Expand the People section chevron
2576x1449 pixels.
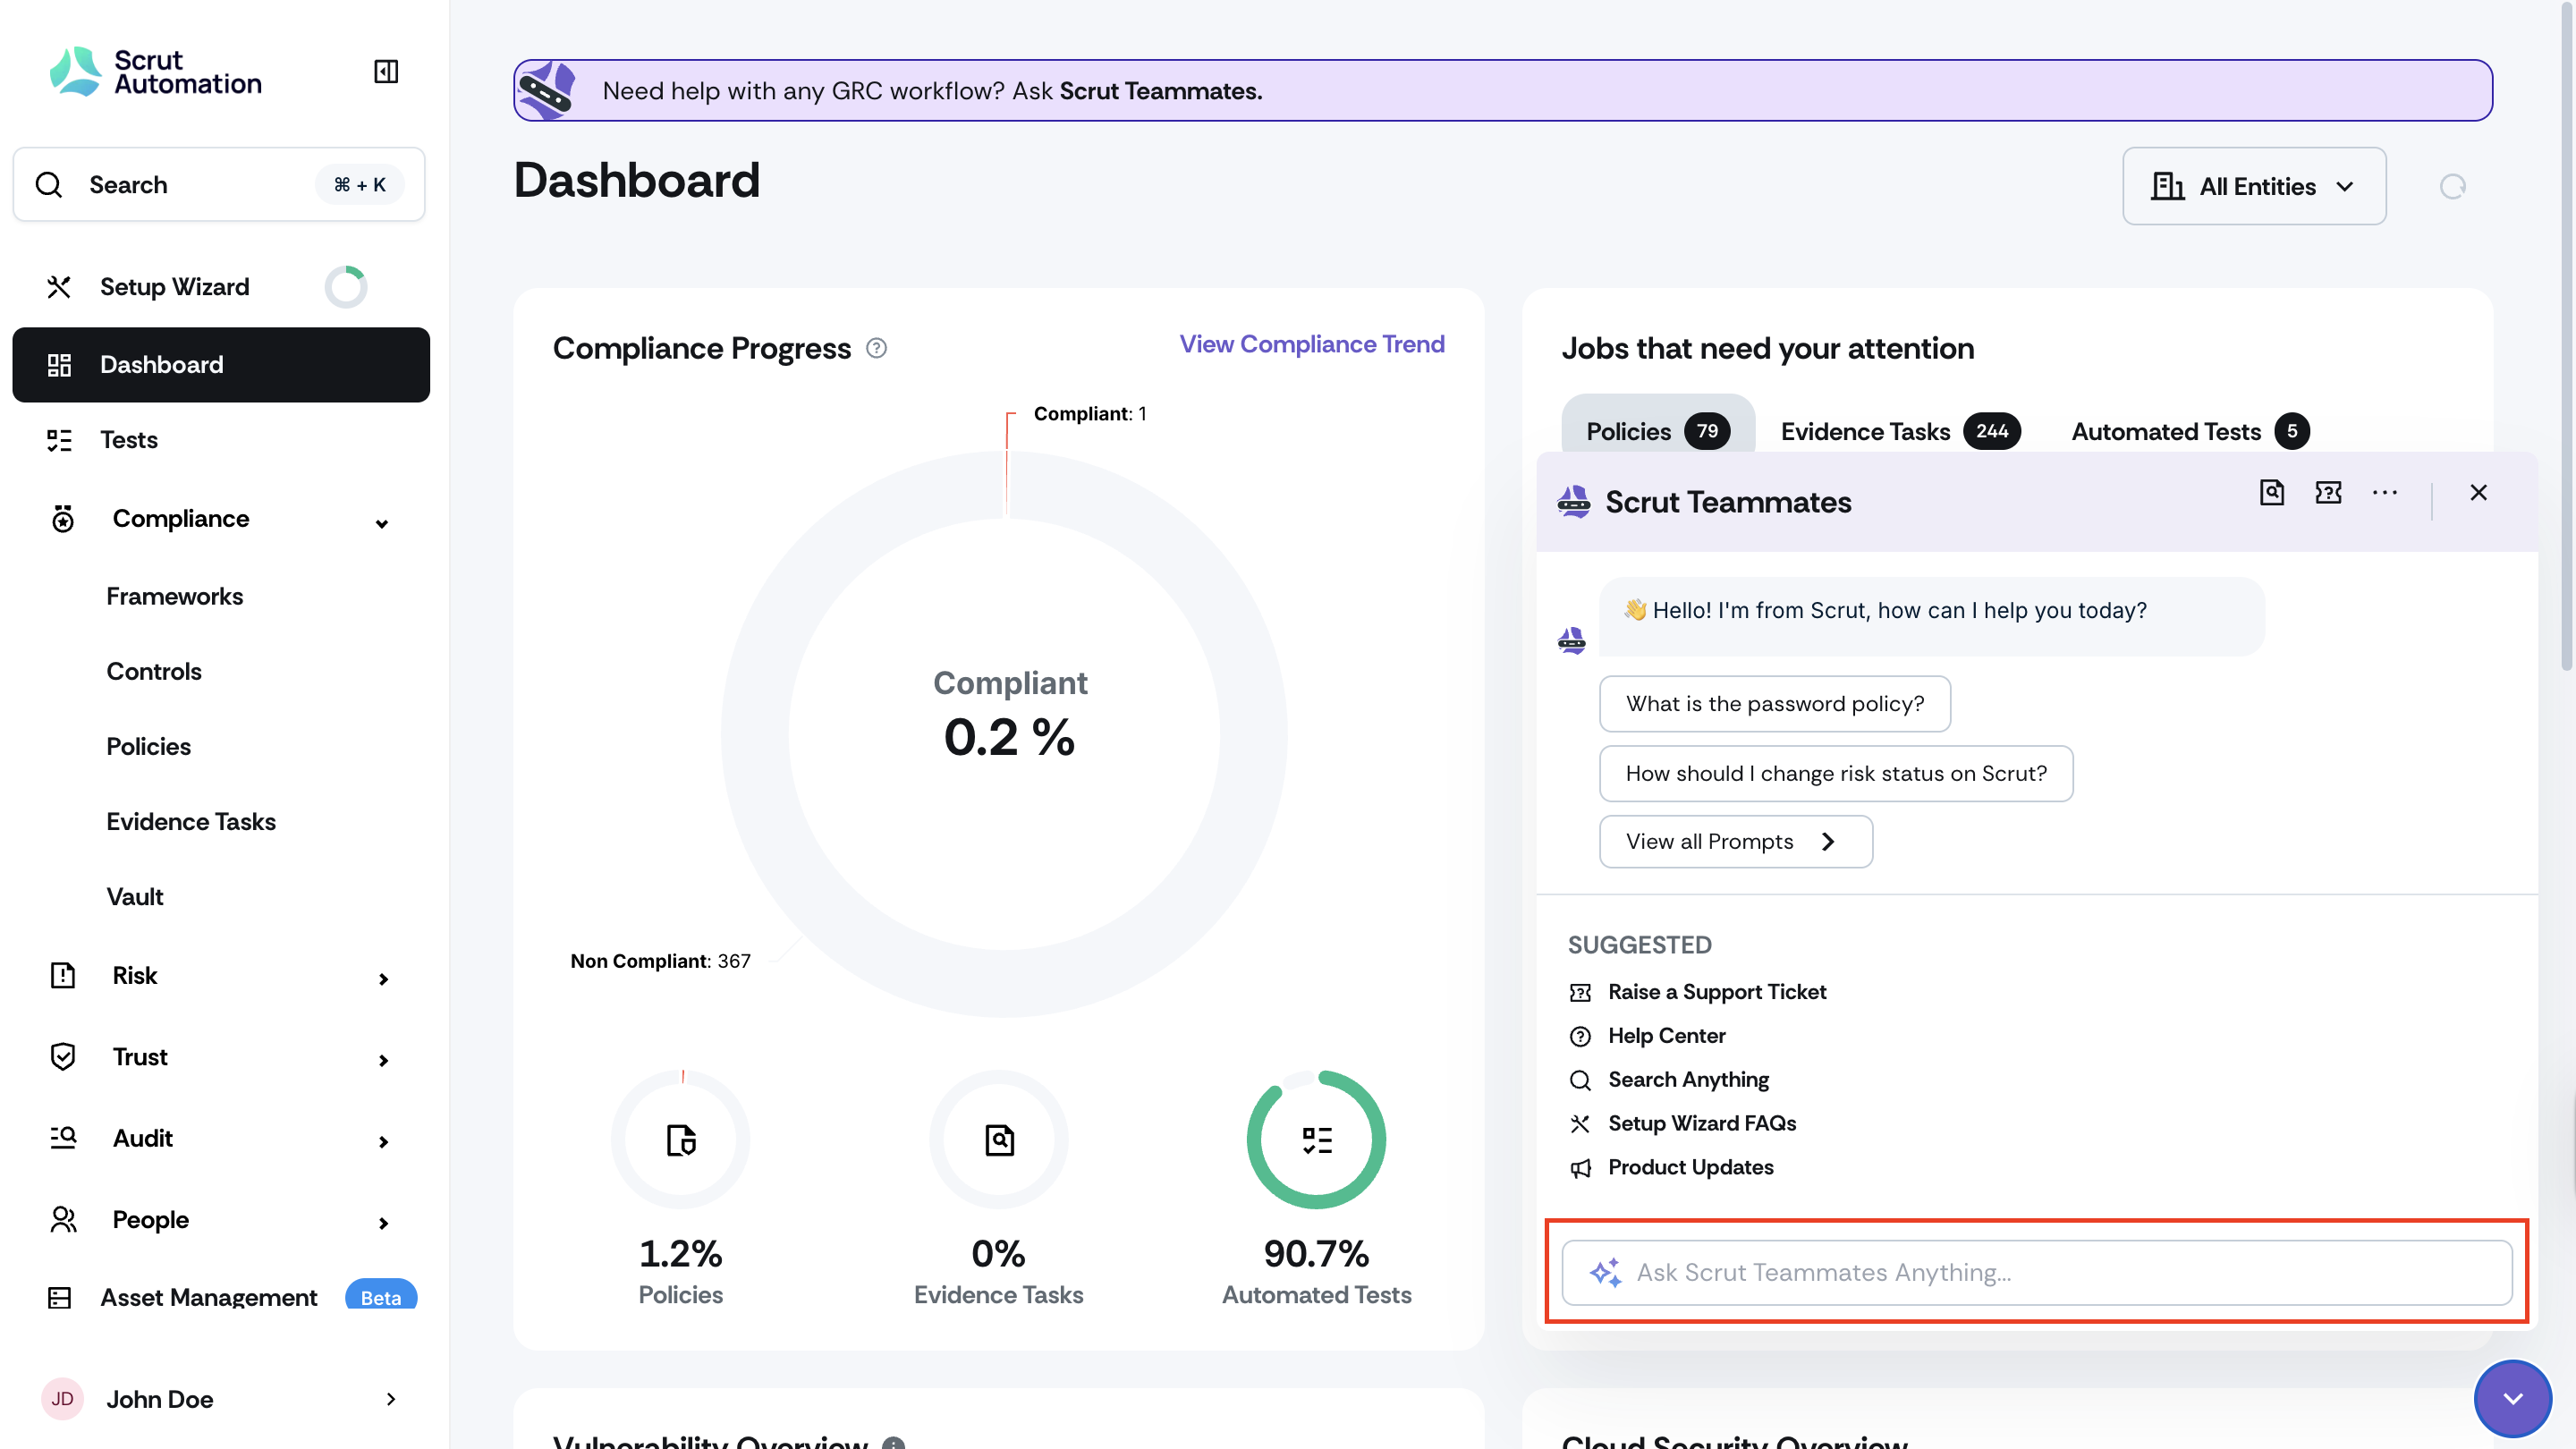[383, 1223]
